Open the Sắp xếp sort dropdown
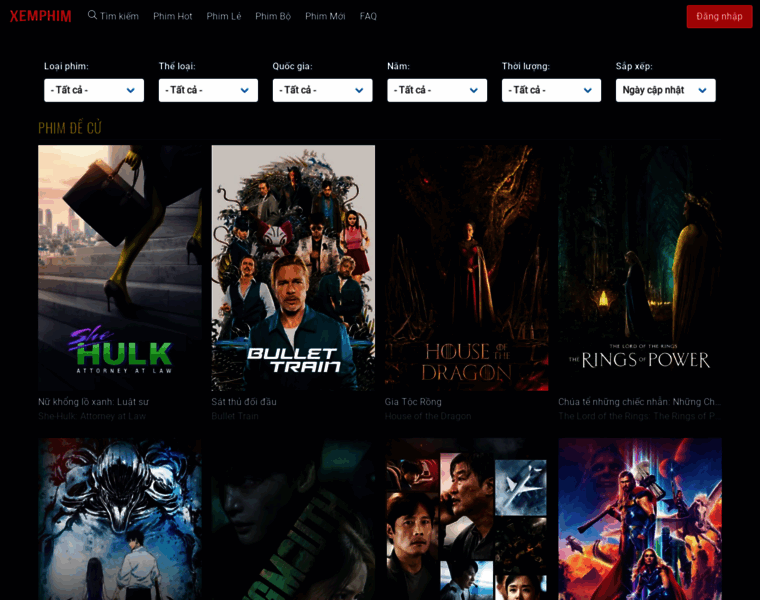 click(x=665, y=90)
